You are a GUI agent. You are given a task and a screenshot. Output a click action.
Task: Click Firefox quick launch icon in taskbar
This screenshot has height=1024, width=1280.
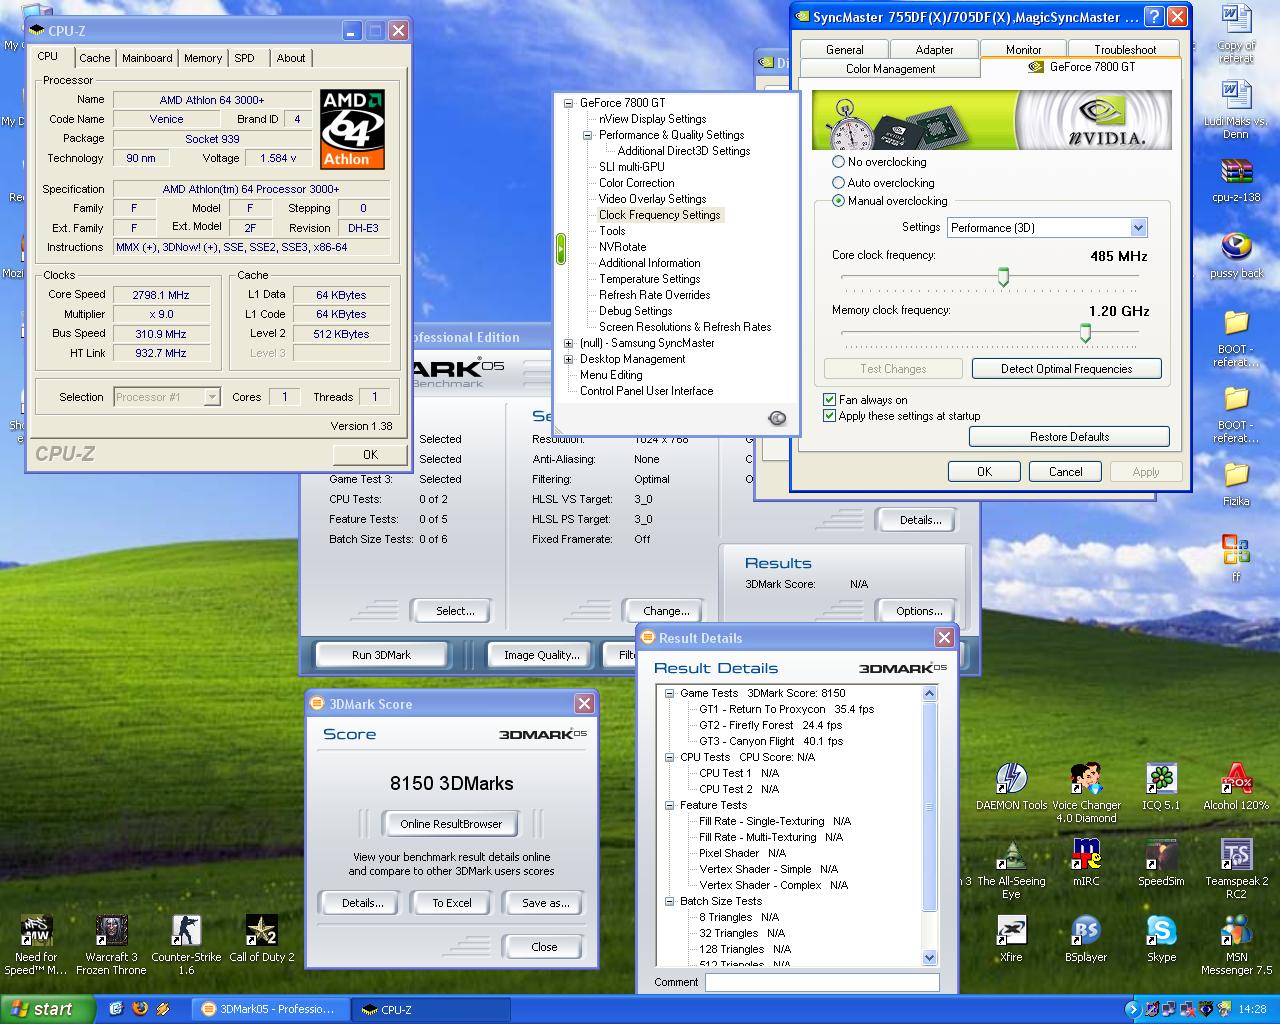click(139, 1009)
